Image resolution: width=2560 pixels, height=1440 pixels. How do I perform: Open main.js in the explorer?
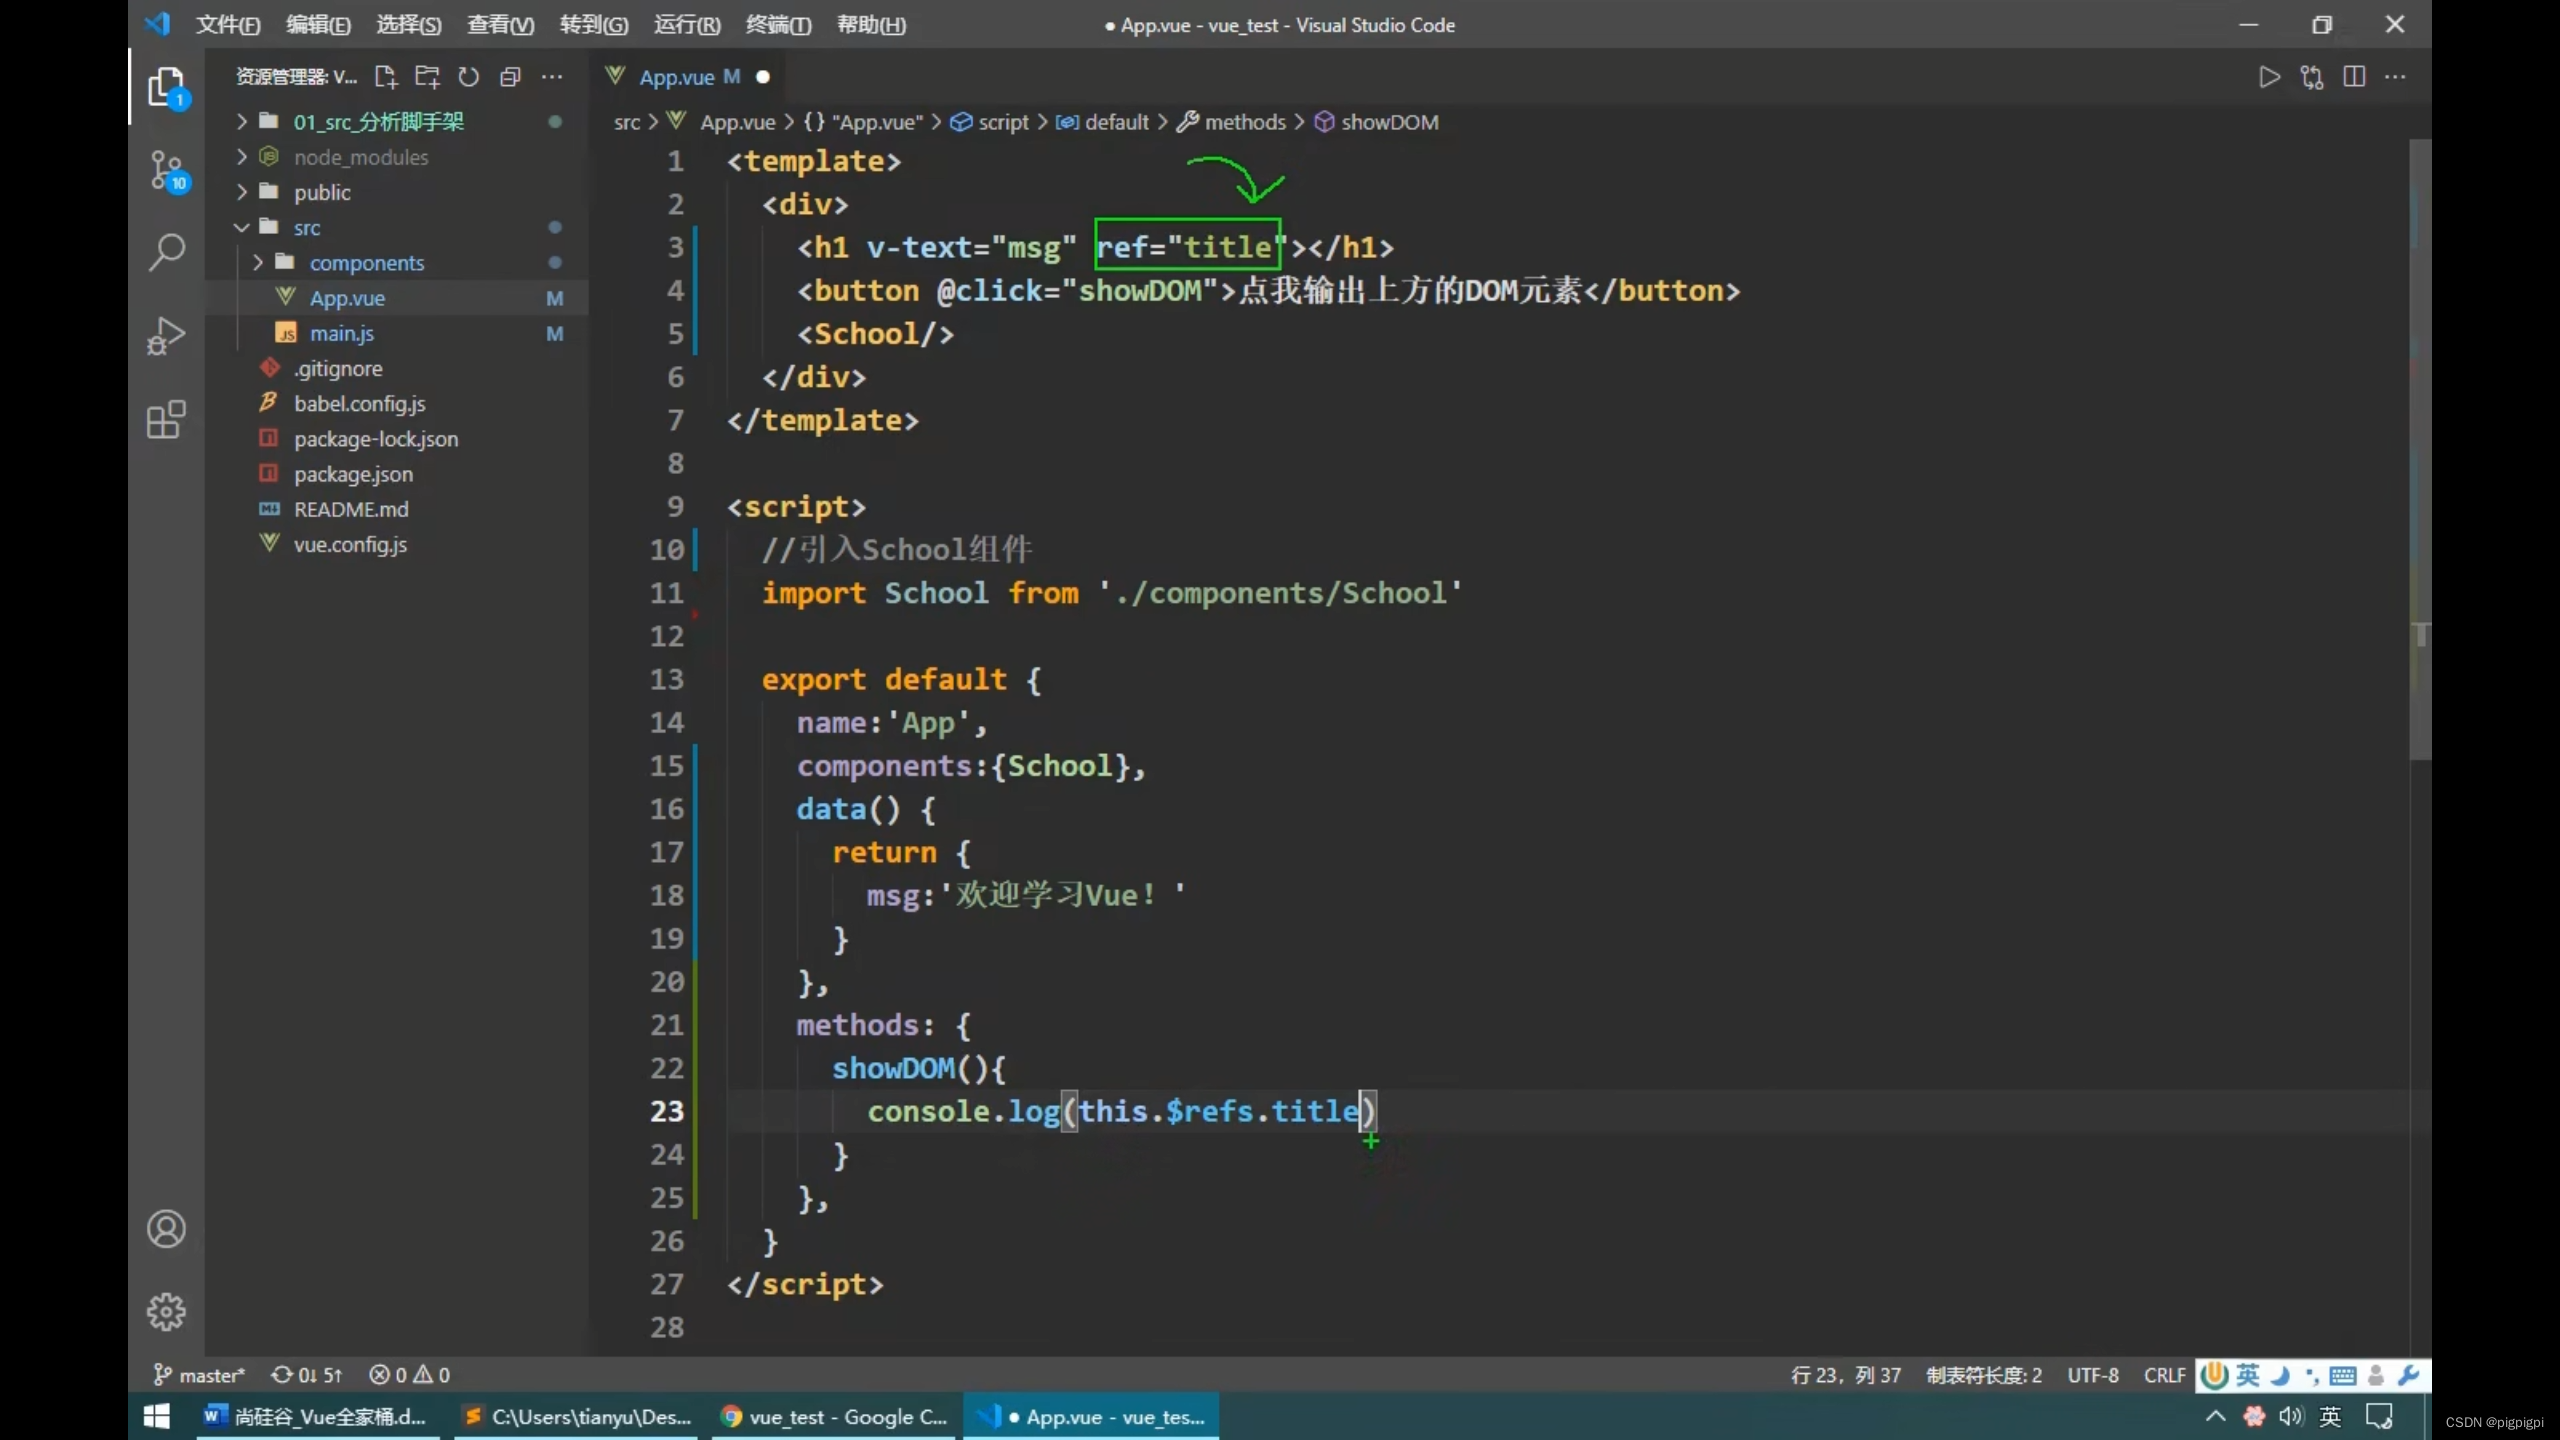(x=396, y=333)
